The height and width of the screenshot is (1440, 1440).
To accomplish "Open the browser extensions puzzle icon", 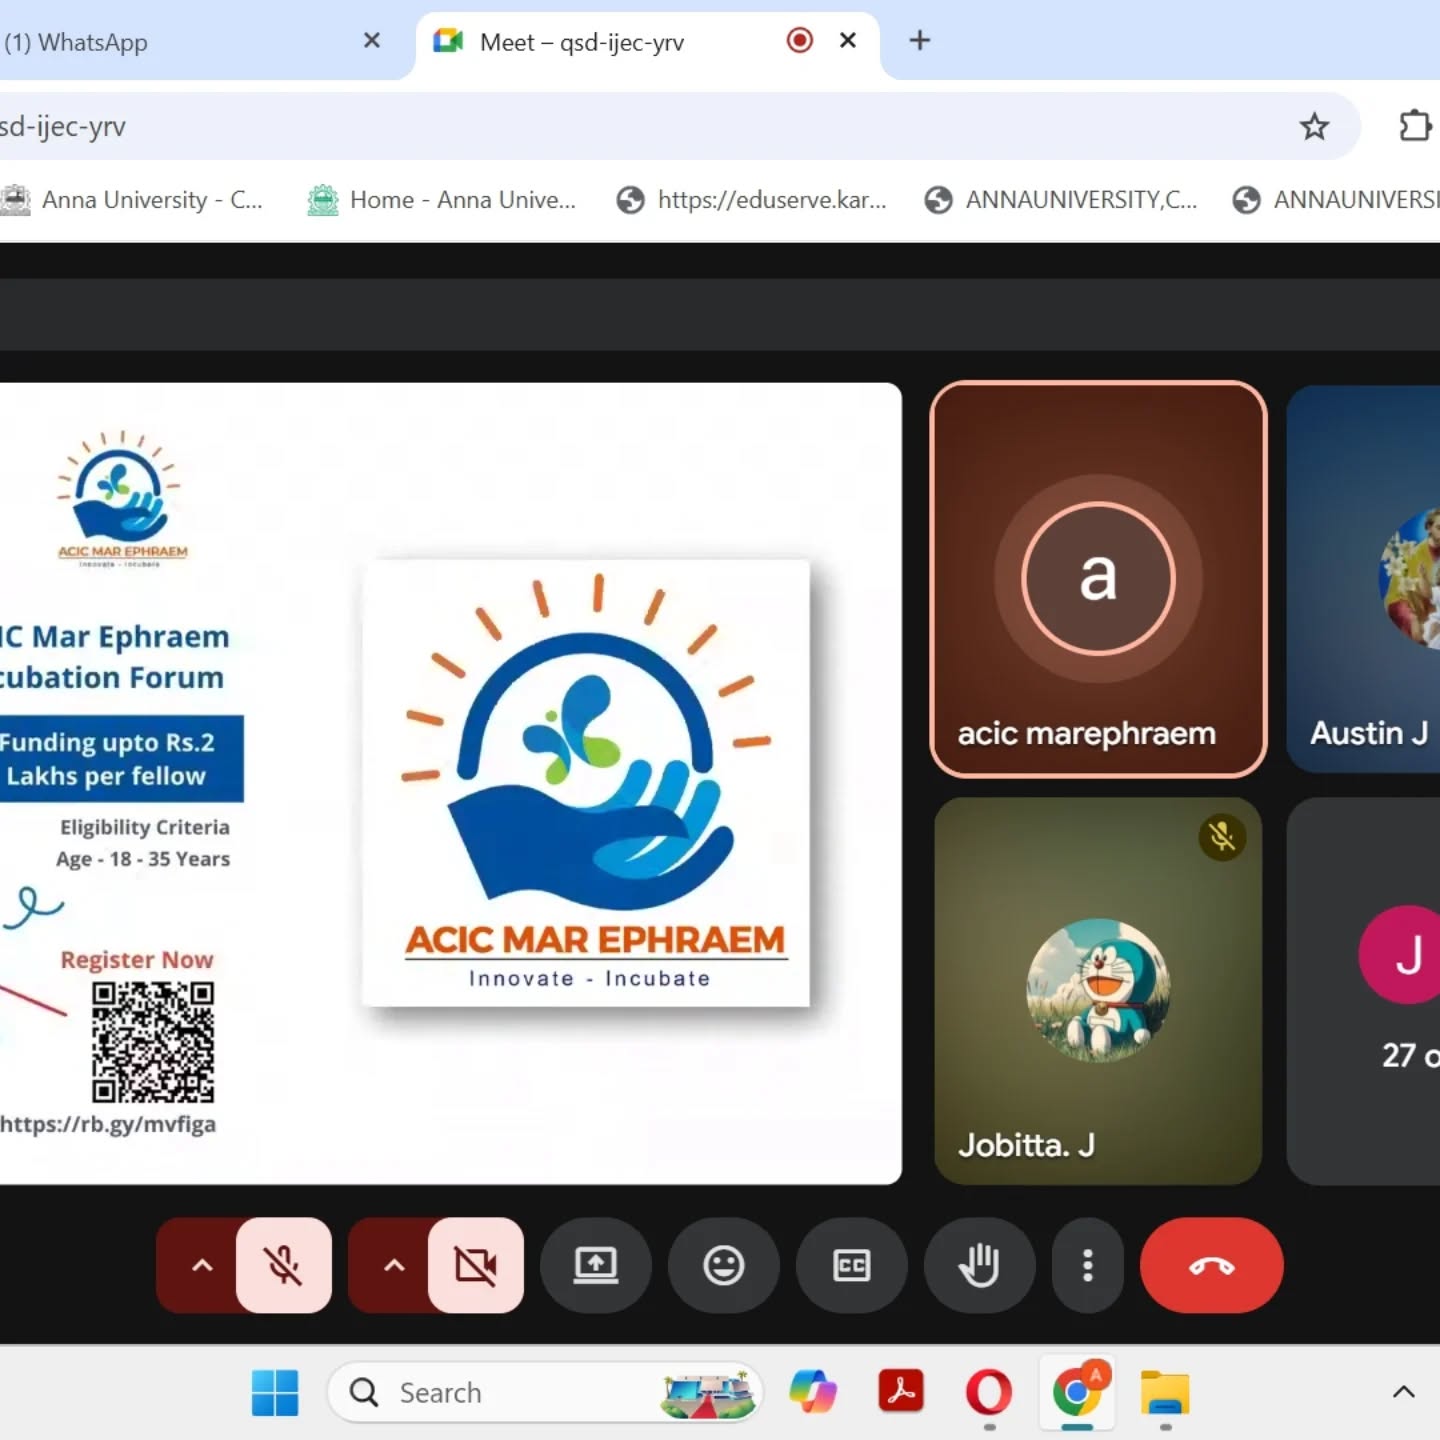I will click(1415, 126).
